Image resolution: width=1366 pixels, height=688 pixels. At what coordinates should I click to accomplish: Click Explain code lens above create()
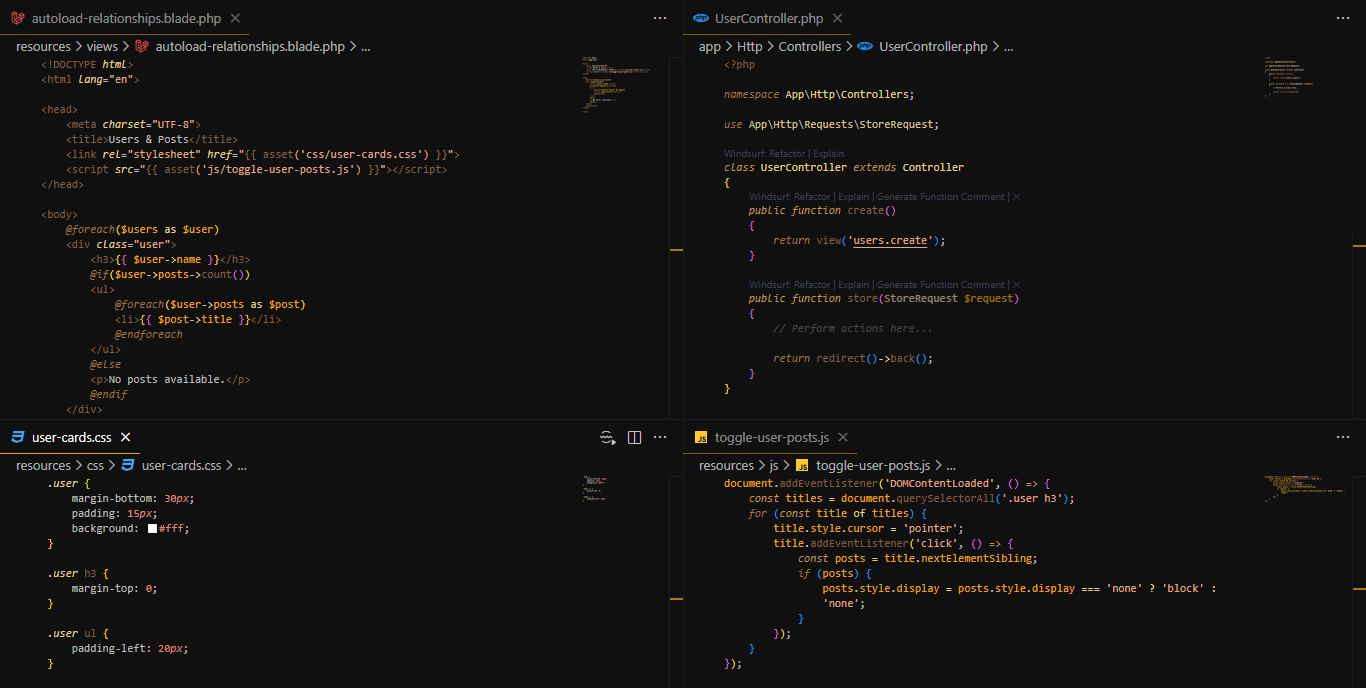853,197
